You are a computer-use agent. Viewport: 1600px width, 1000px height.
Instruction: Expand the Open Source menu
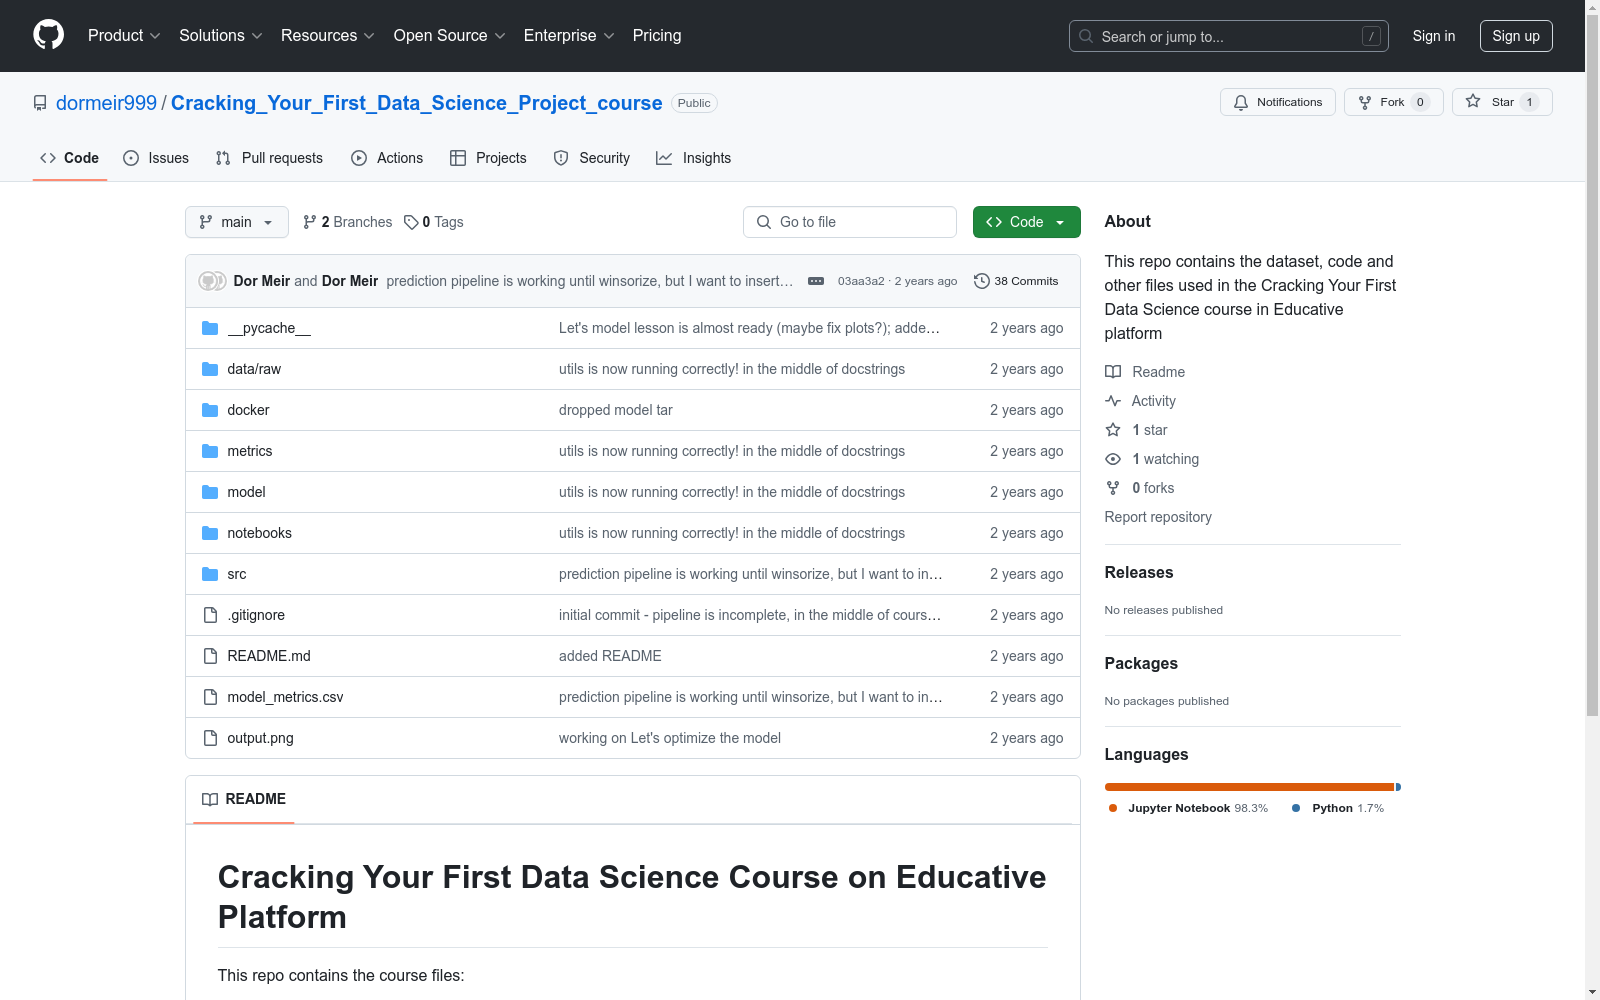coord(450,35)
